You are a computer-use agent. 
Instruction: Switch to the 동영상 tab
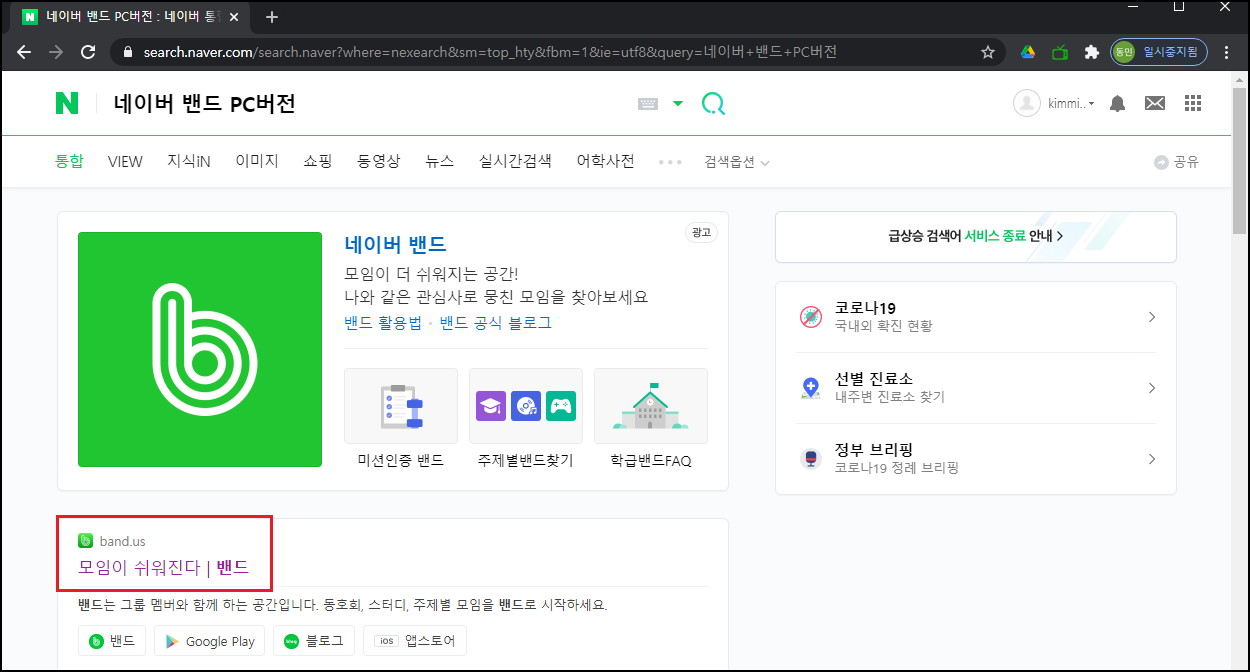379,161
